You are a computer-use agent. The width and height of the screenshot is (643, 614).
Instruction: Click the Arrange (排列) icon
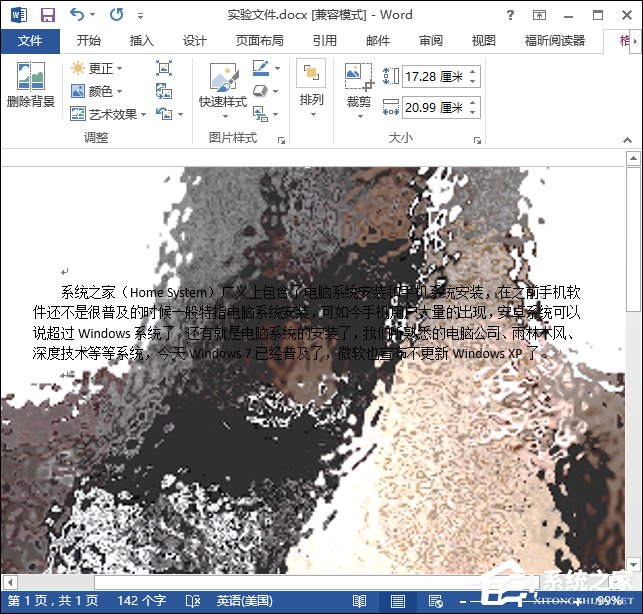click(311, 76)
